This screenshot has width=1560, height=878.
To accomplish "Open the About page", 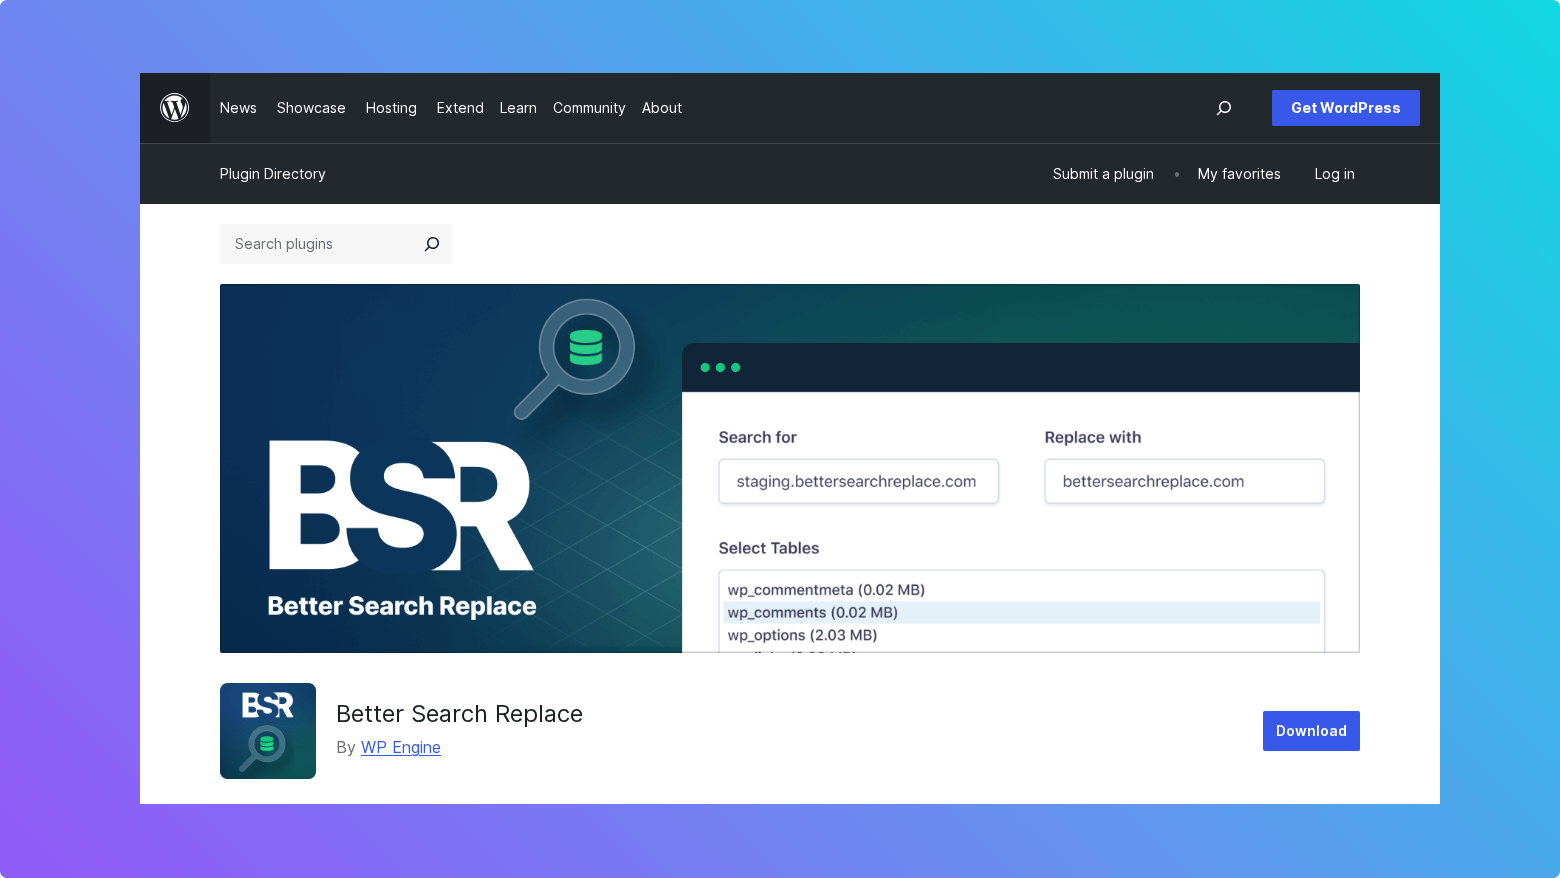I will point(661,107).
